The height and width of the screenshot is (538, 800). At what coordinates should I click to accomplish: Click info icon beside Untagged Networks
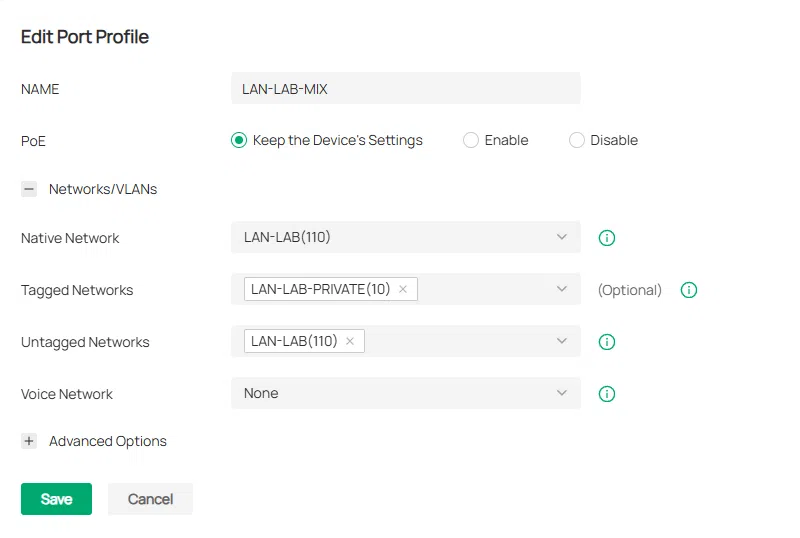click(x=606, y=342)
